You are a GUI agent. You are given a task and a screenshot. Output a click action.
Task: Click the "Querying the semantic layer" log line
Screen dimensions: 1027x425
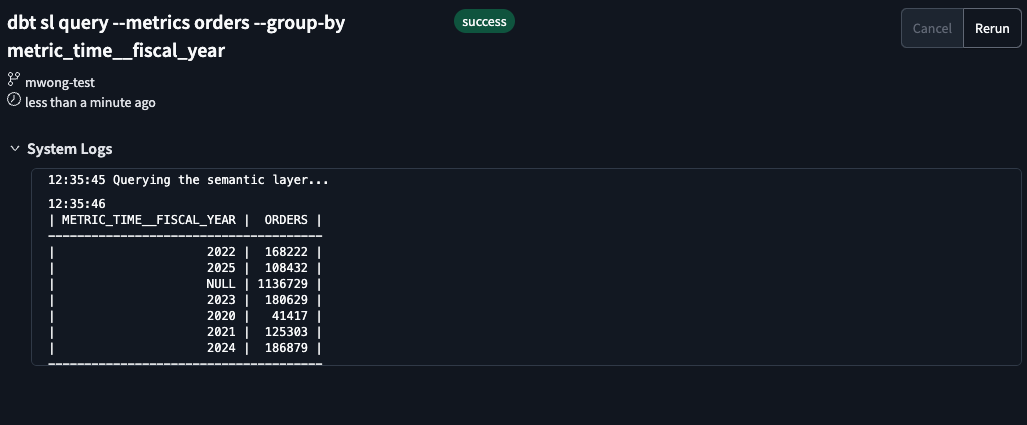click(188, 181)
